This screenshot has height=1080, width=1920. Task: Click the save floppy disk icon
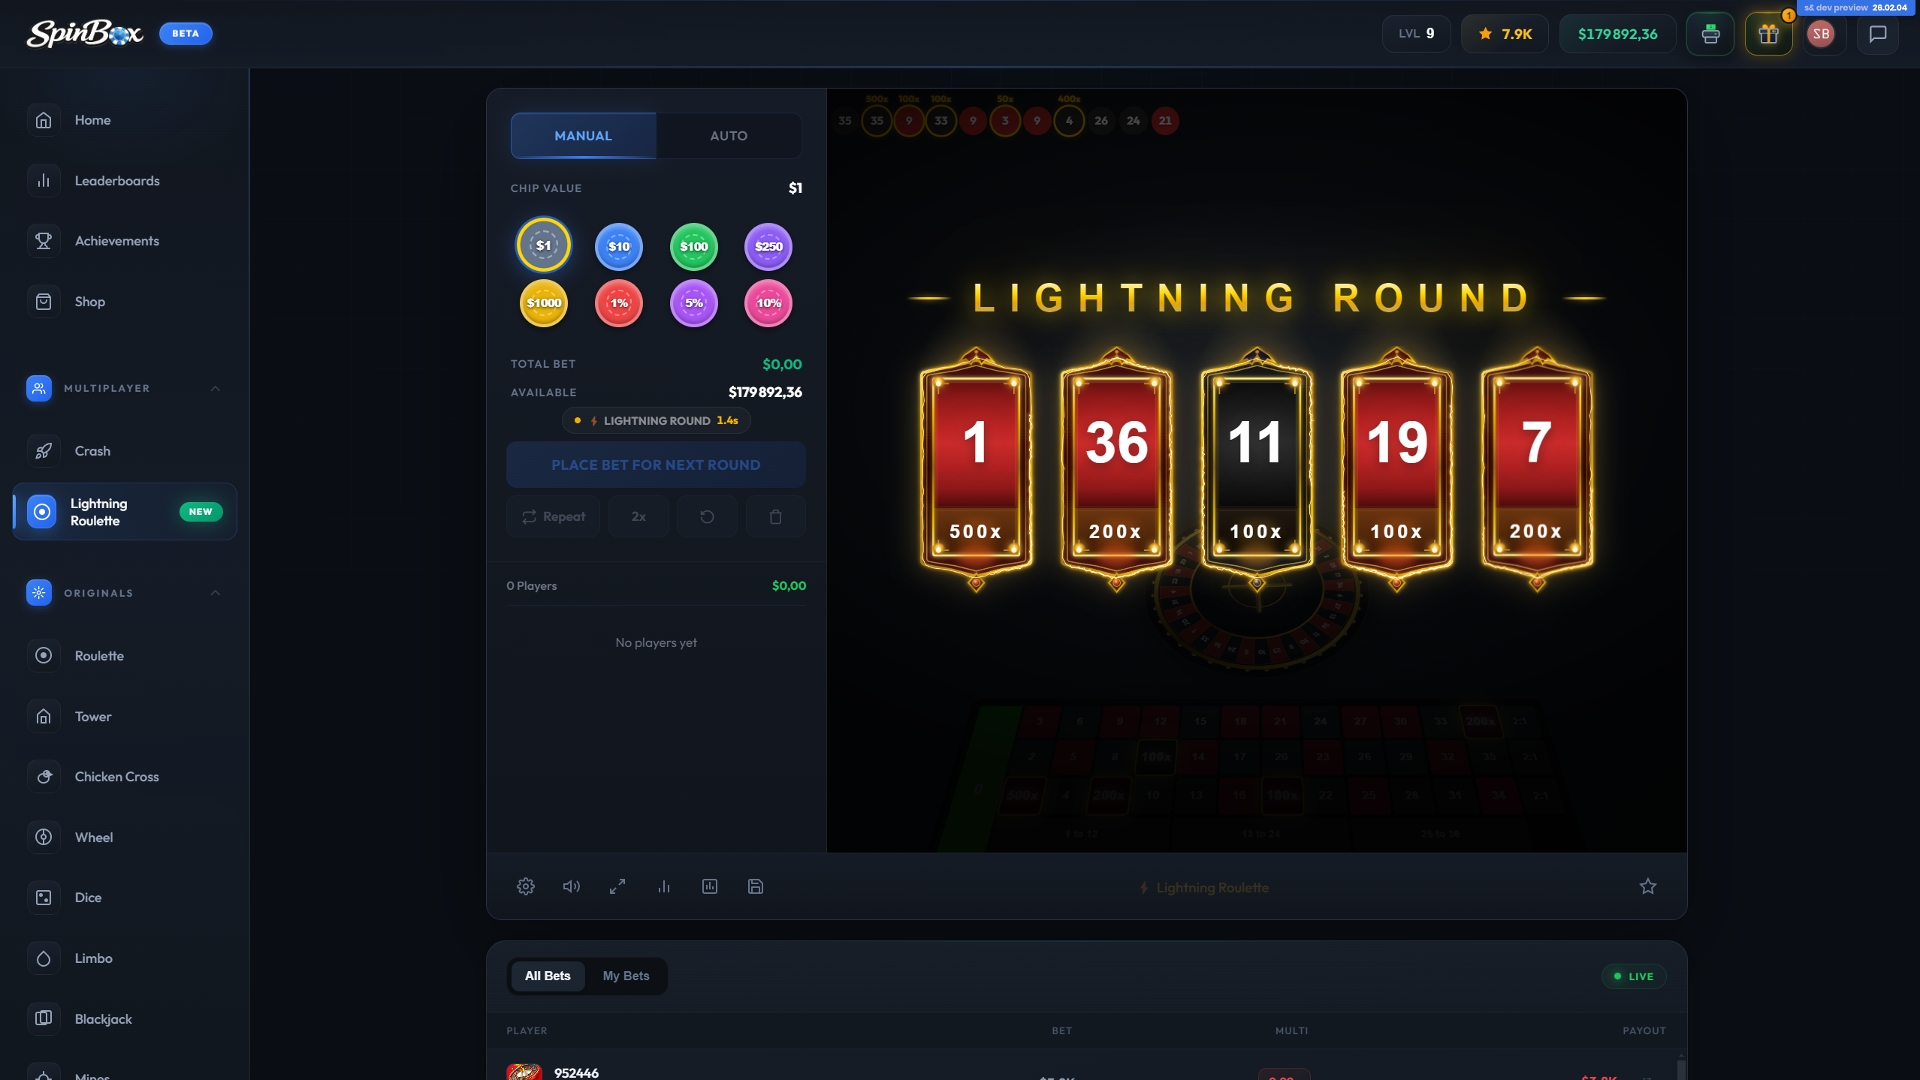(x=756, y=887)
